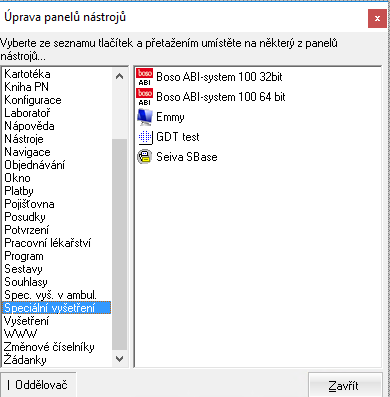Select Souhlasy category

(26, 282)
